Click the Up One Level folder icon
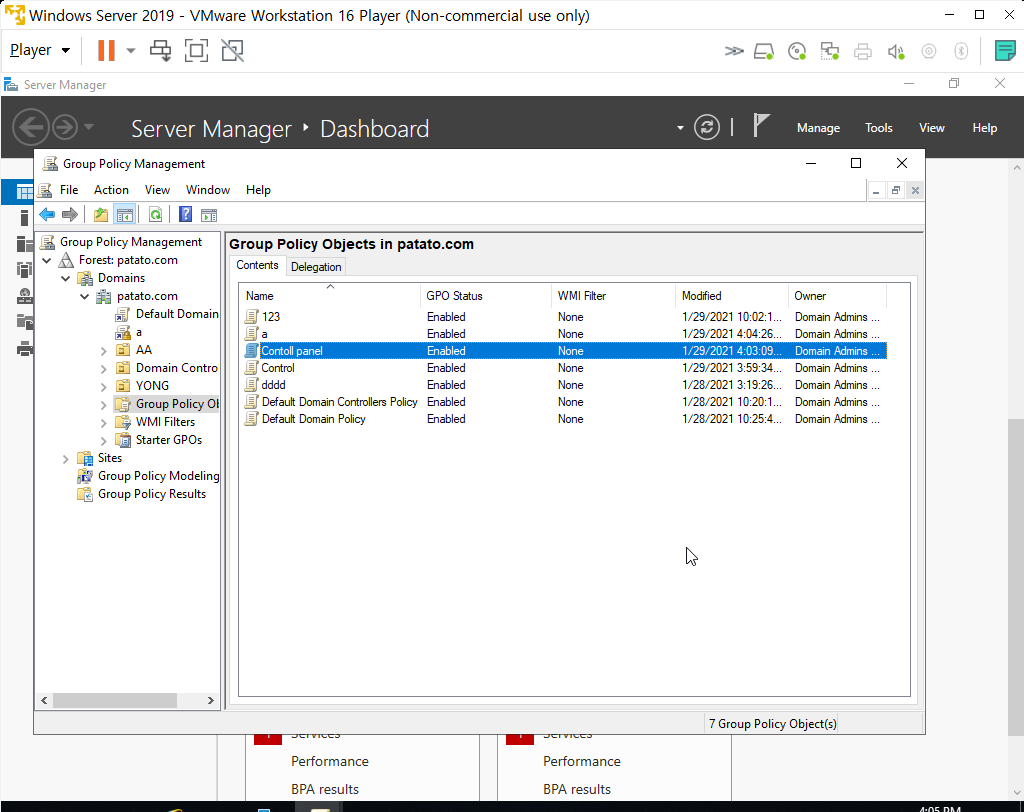The image size is (1024, 812). pos(101,214)
